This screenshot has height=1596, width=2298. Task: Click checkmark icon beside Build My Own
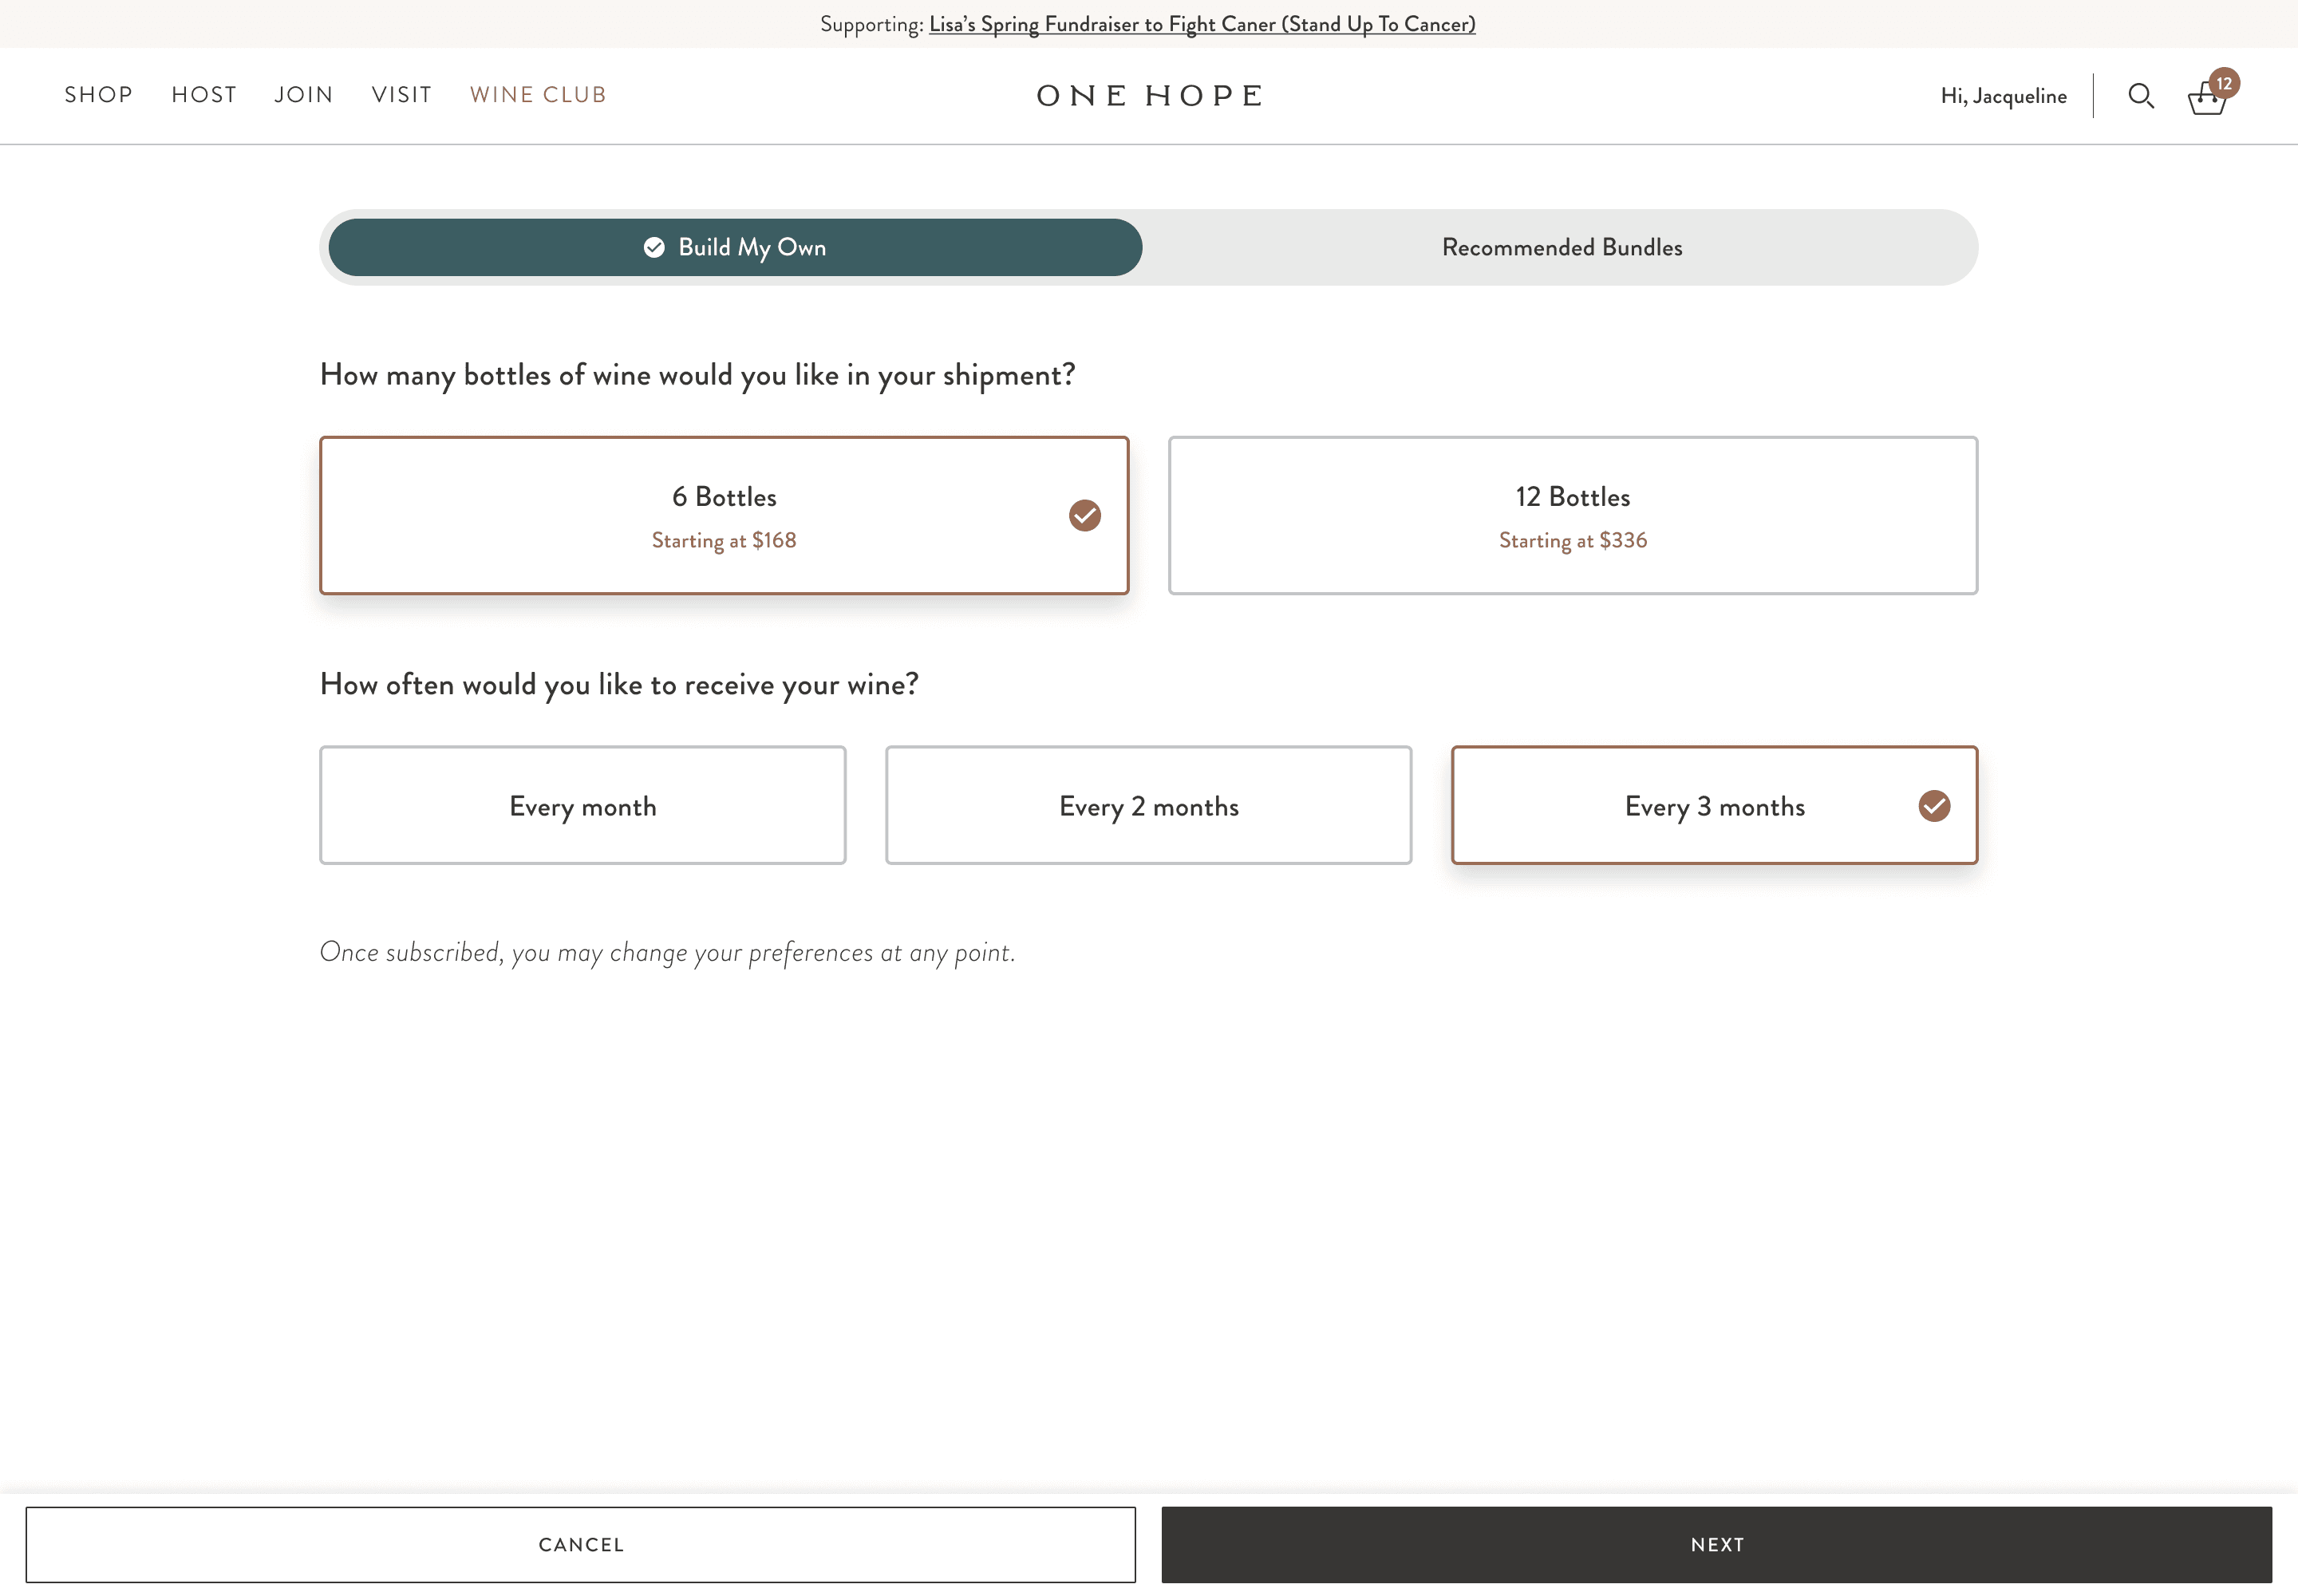coord(654,247)
